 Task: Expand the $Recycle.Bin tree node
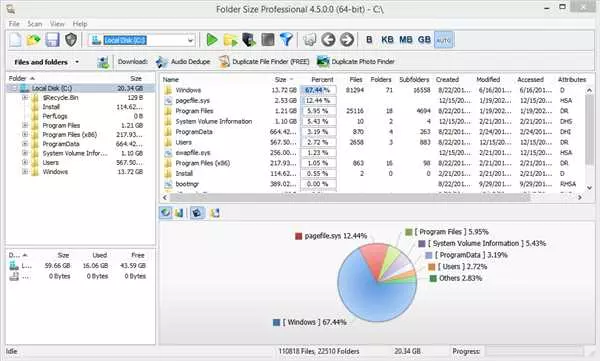25,98
